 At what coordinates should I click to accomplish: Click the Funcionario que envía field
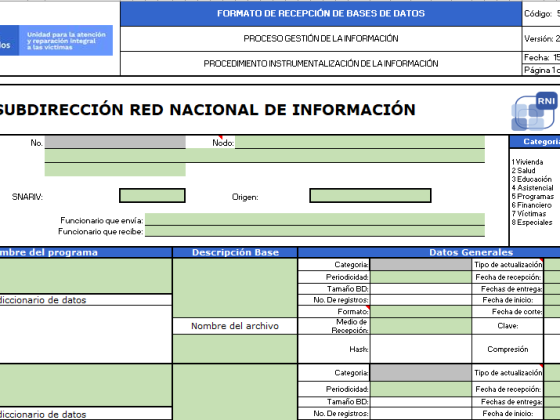(x=315, y=219)
